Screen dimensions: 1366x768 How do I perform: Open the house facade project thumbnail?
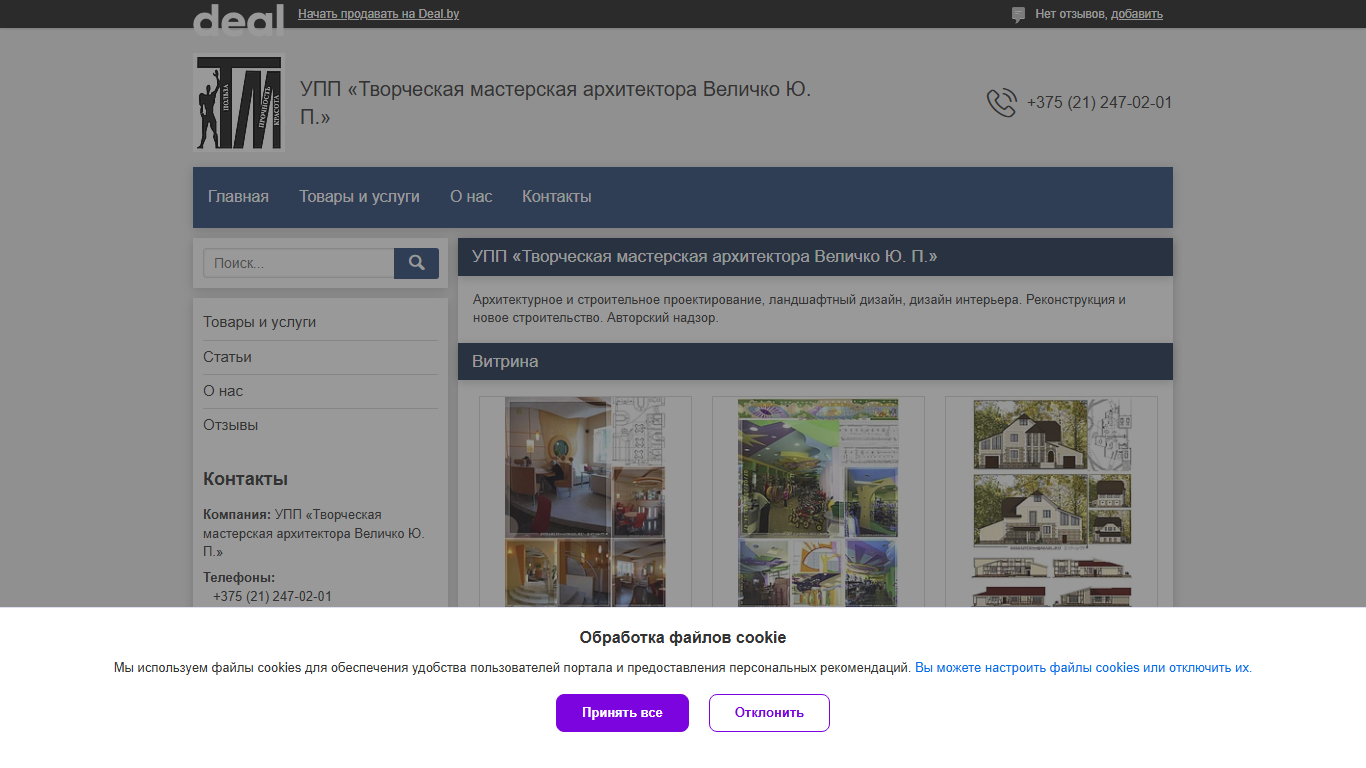click(x=1051, y=502)
